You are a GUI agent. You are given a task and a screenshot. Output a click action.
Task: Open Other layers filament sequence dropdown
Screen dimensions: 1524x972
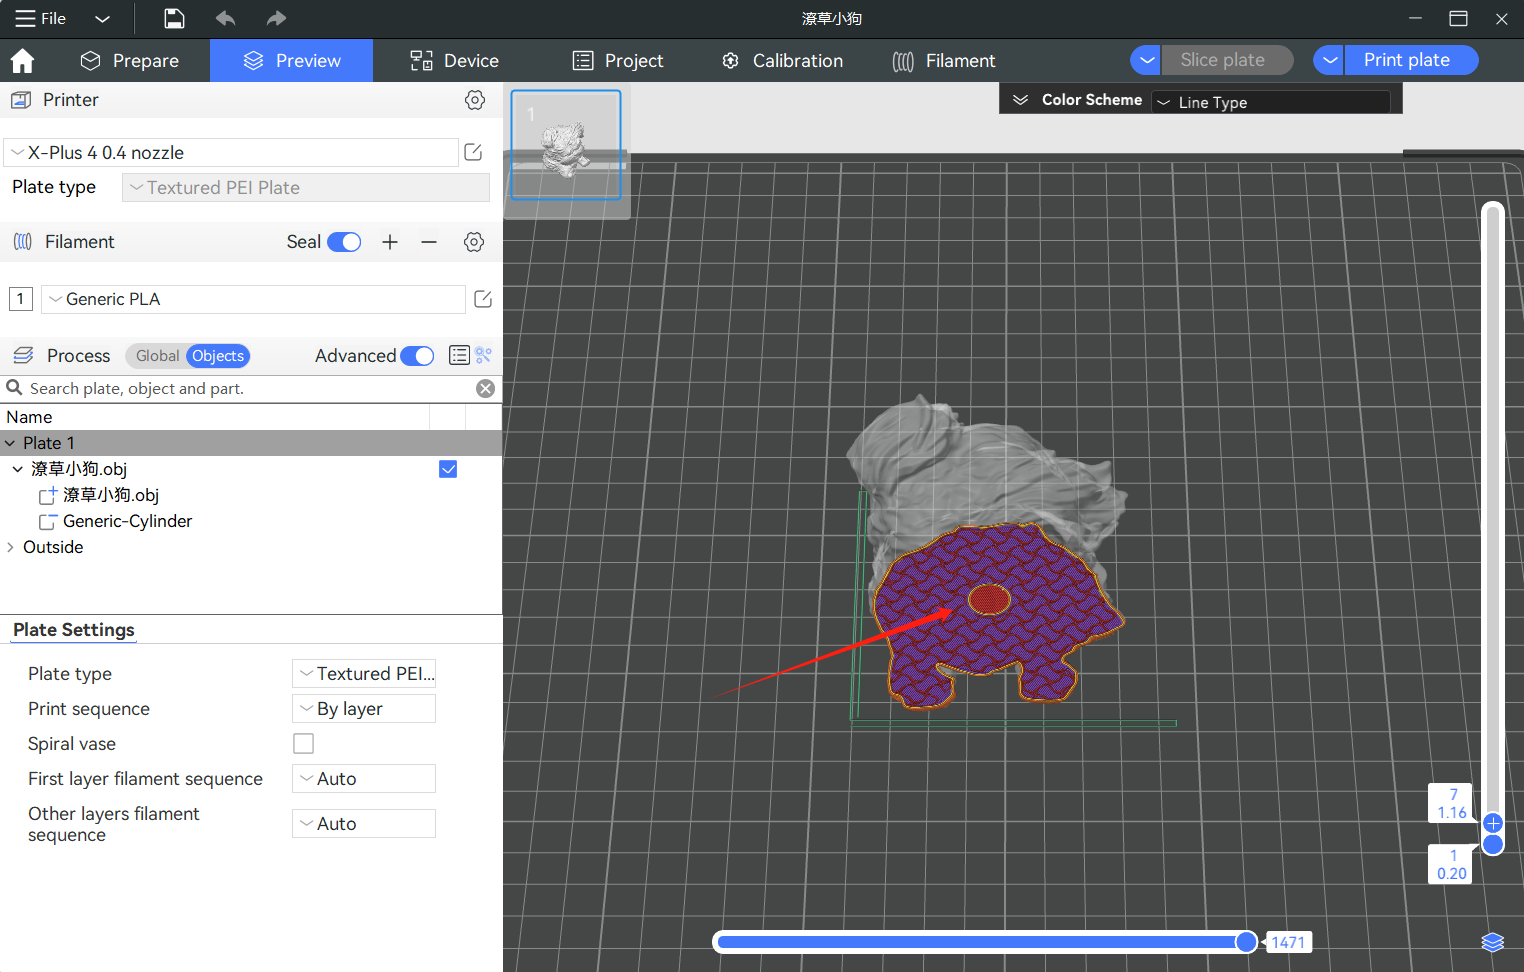point(364,824)
